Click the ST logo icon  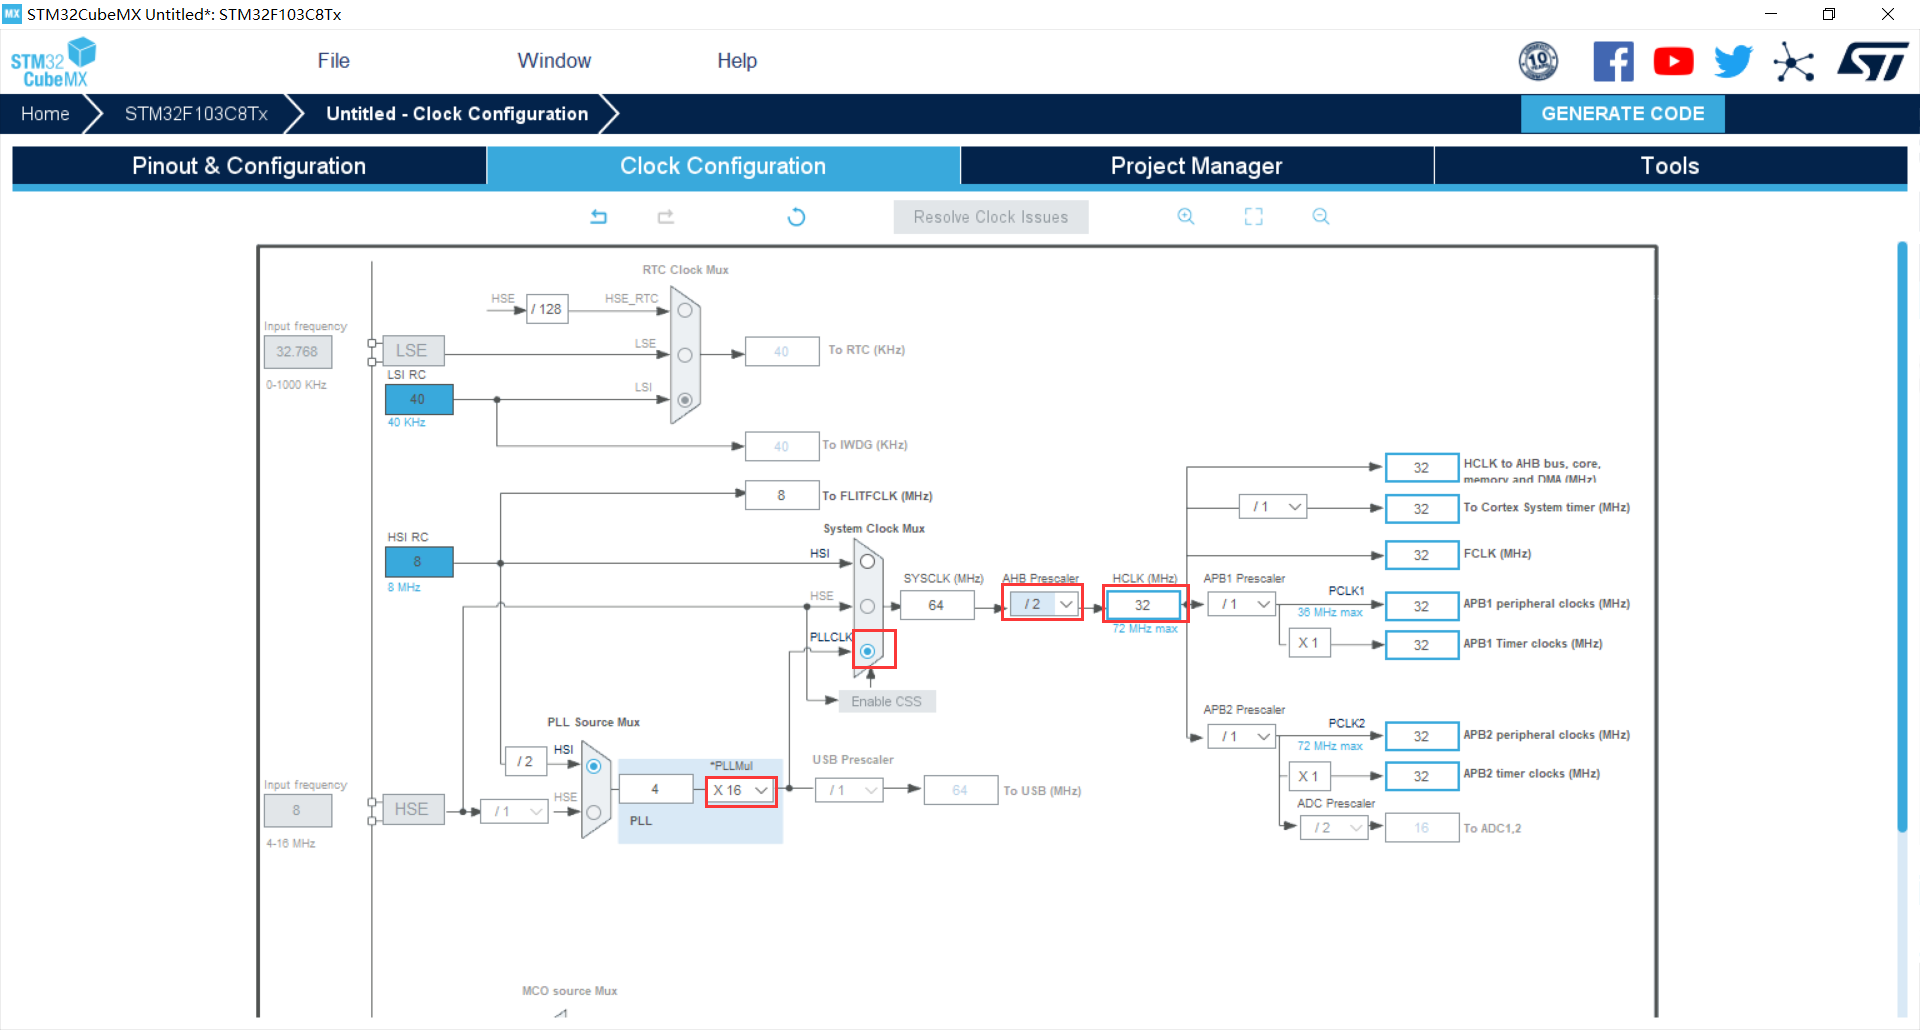[1873, 62]
